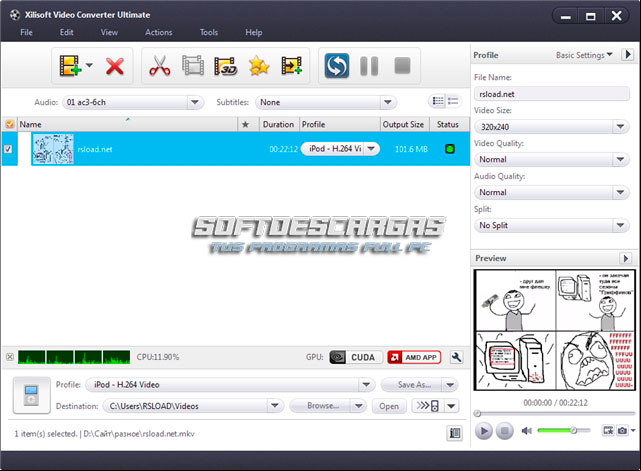Take a snapshot with camera icon

[x=622, y=431]
